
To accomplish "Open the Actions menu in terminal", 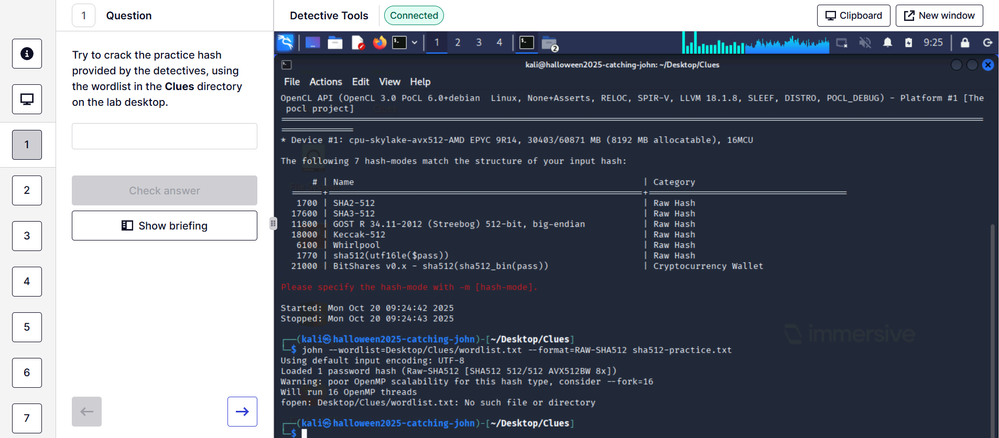I will [x=325, y=82].
